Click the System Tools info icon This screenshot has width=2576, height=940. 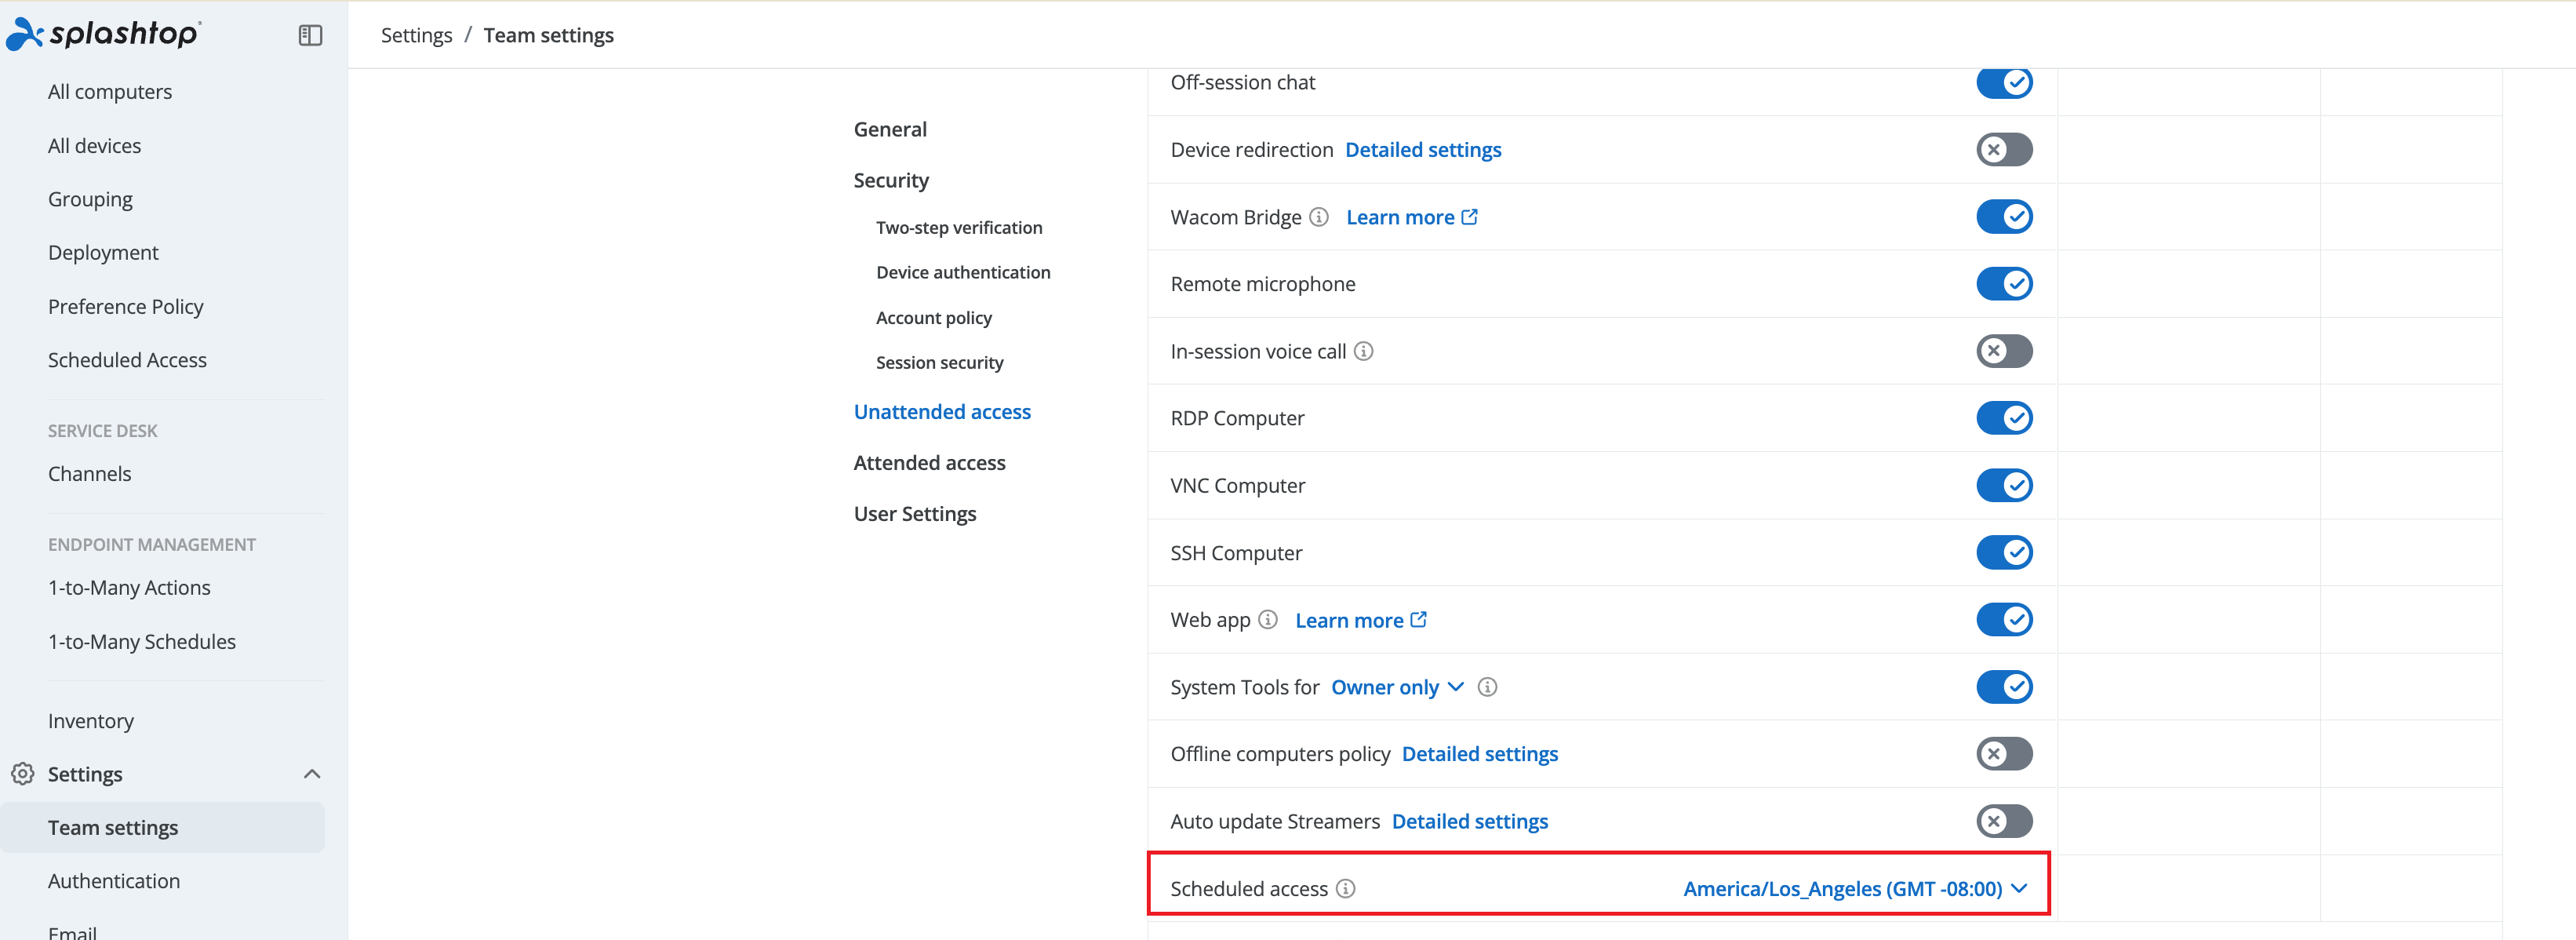pos(1487,687)
